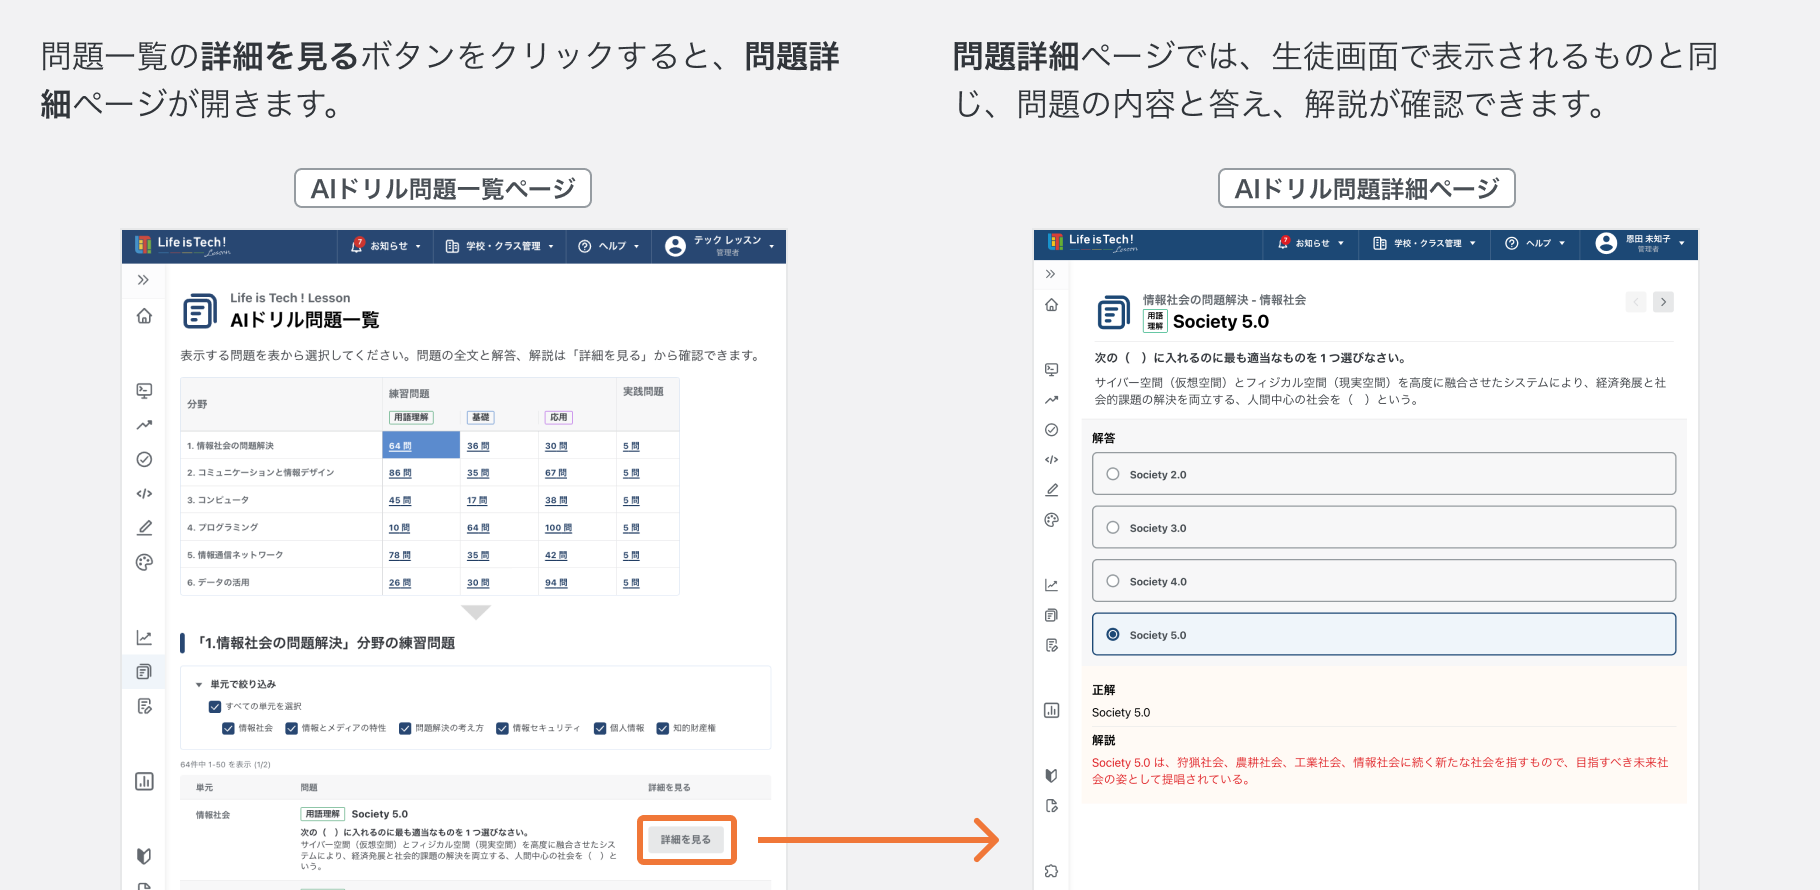Screen dimensions: 1820x890
Task: Open AI drill documents icon in list page sidebar
Action: (144, 672)
